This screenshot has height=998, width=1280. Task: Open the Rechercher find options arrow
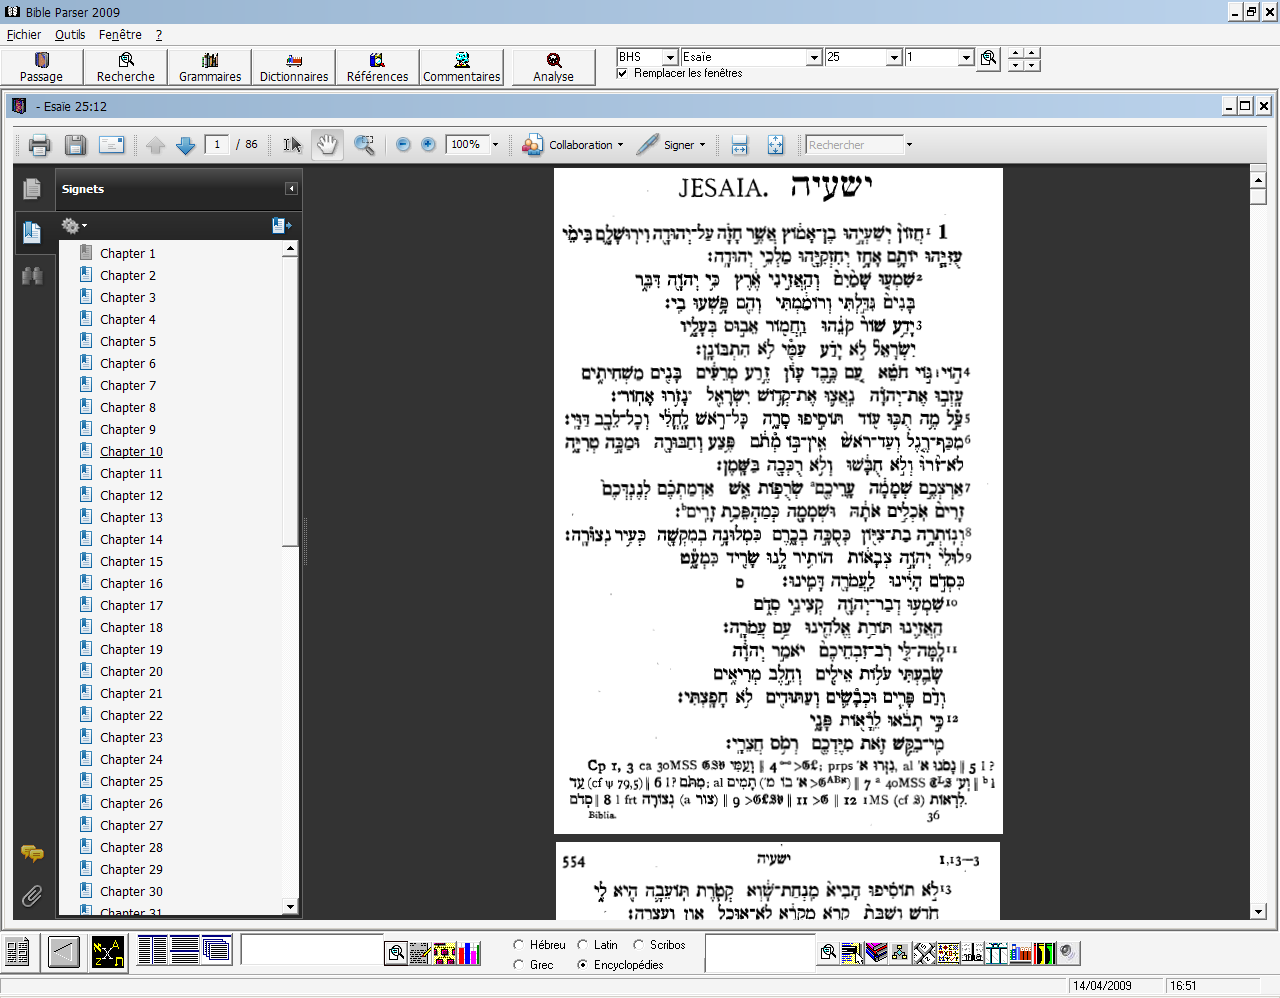coord(909,145)
